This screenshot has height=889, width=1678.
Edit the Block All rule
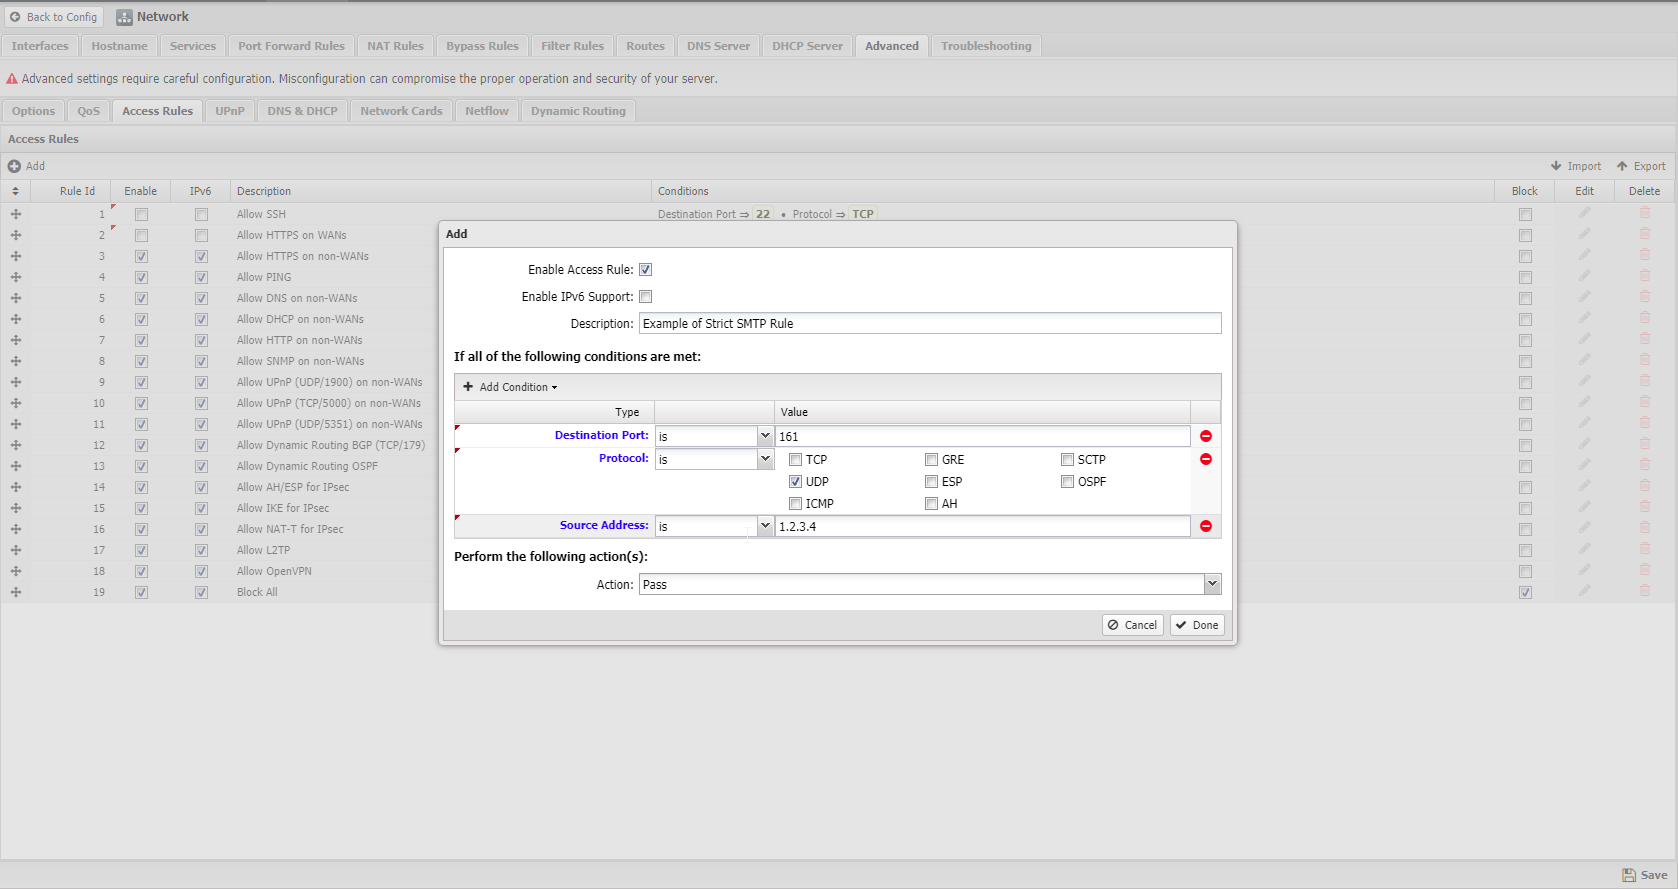pyautogui.click(x=1584, y=591)
